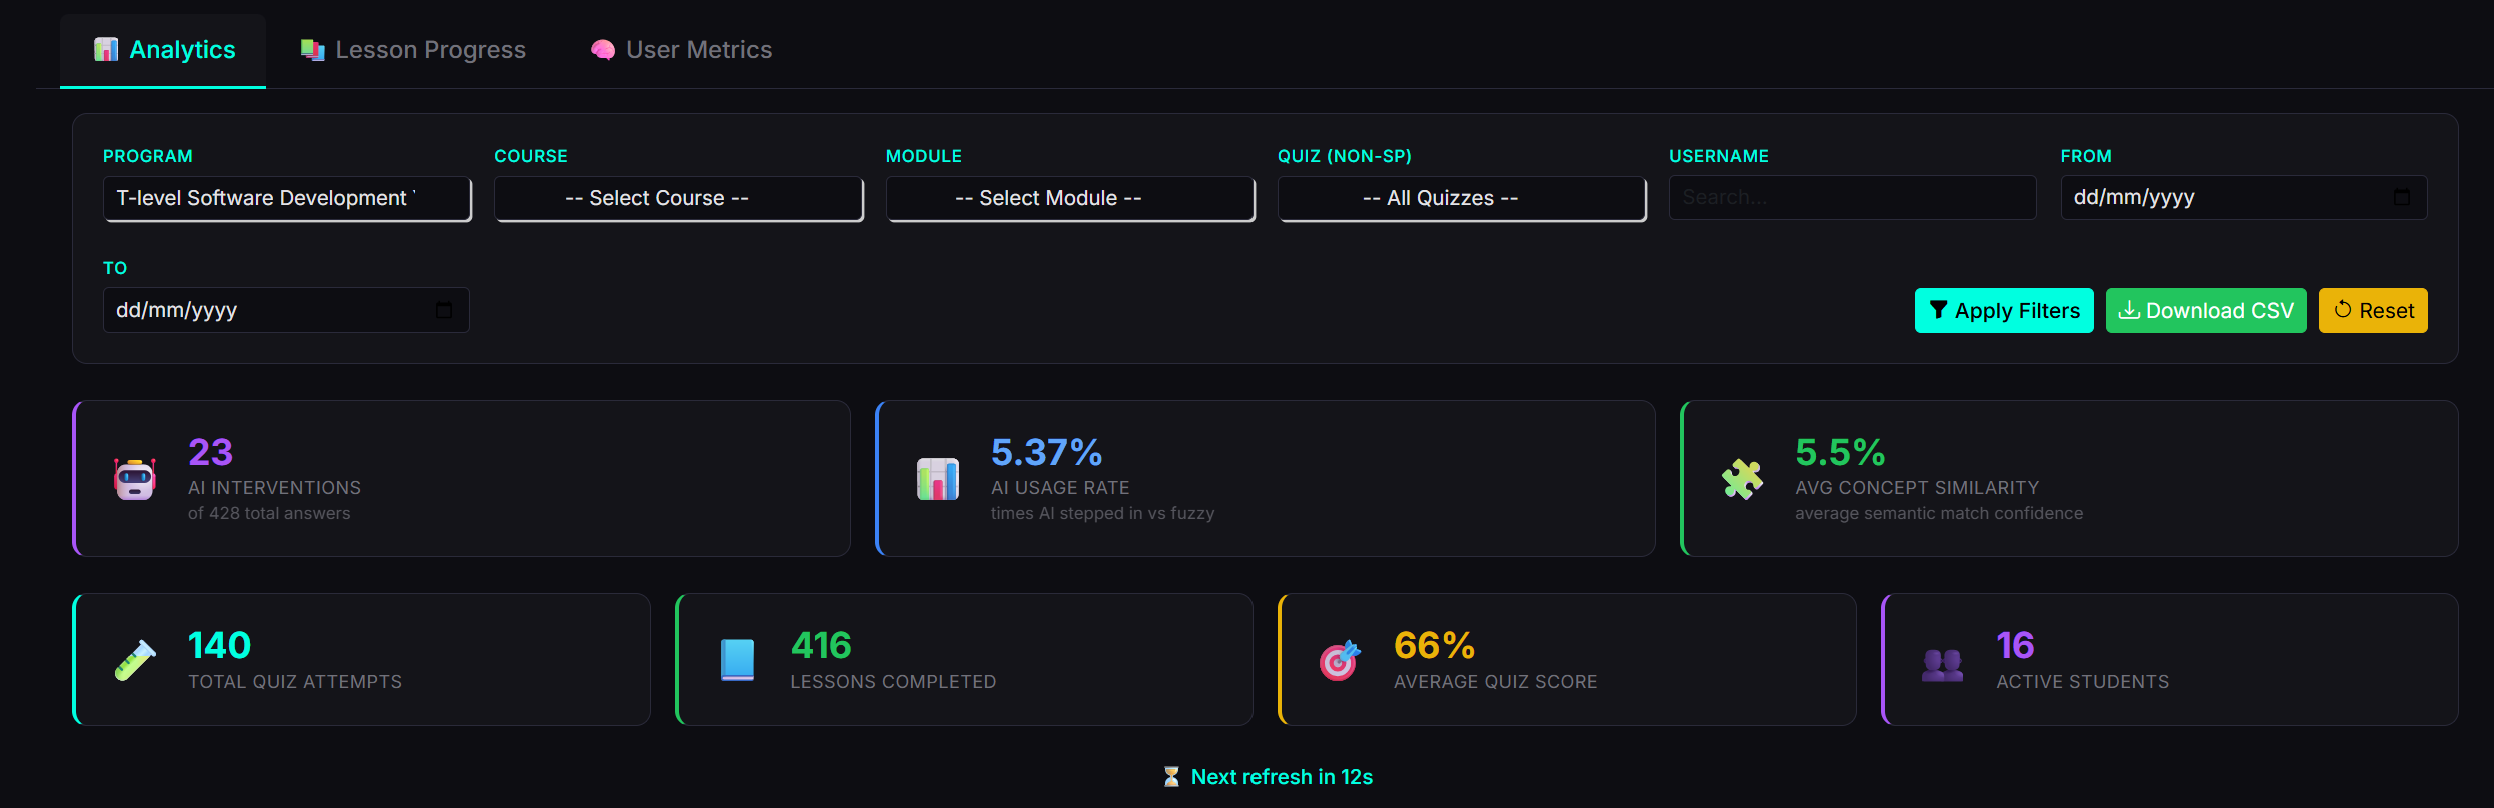Click the book icon in Lessons Completed card
Screen dimensions: 2494x808
738,660
